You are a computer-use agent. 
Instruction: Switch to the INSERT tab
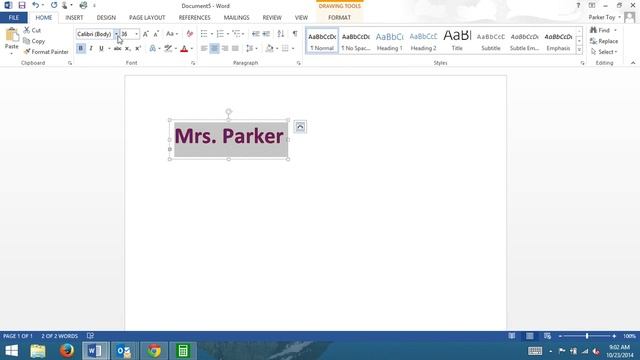74,18
